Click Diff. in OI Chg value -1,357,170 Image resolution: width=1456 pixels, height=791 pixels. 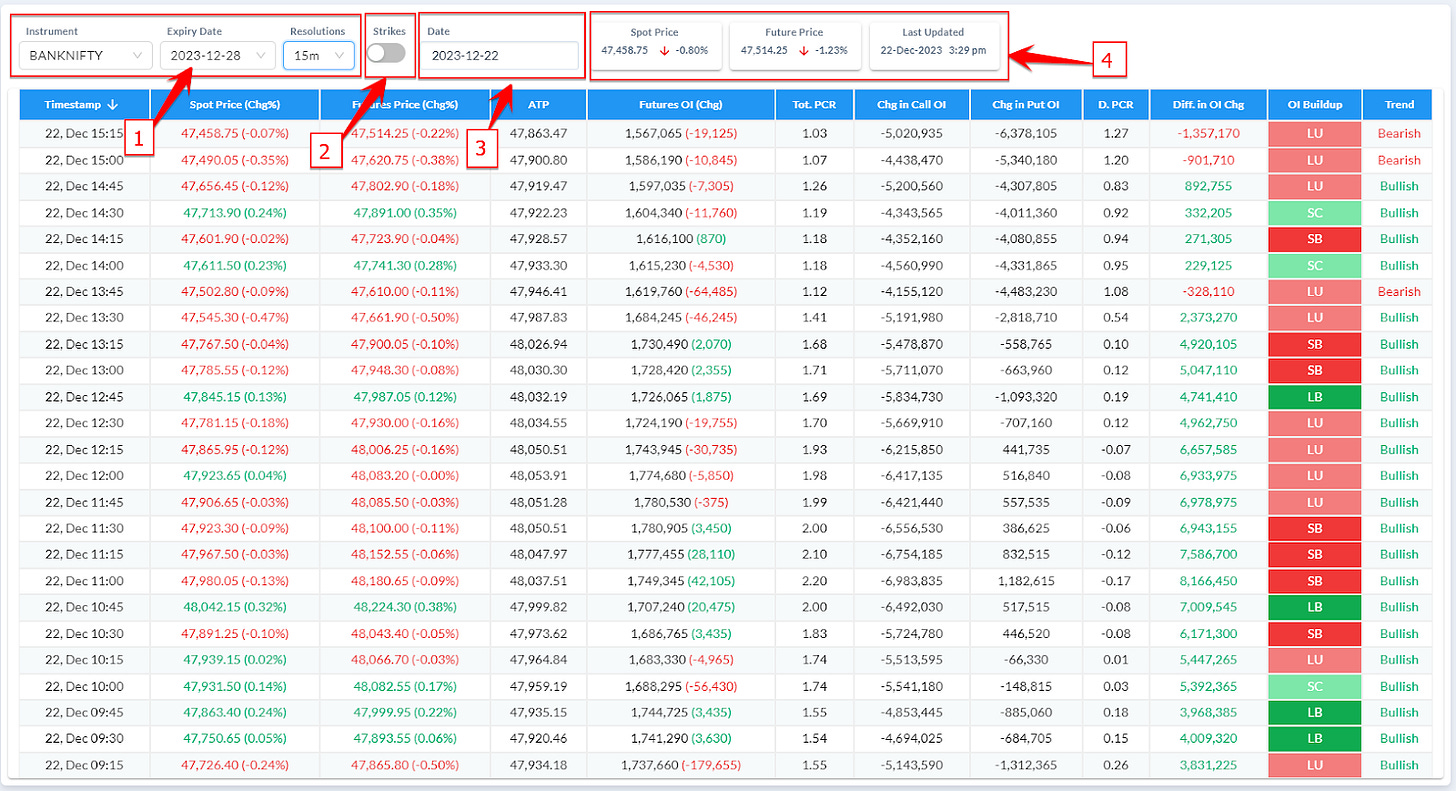[x=1206, y=133]
